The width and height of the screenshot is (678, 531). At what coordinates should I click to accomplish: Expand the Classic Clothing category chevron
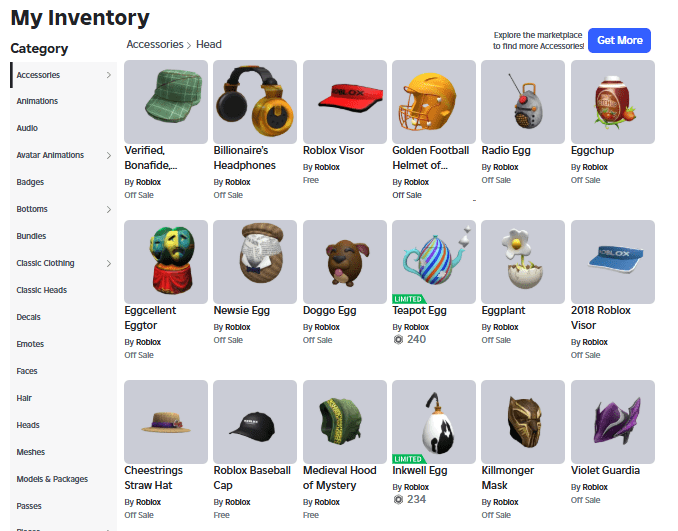coord(109,263)
